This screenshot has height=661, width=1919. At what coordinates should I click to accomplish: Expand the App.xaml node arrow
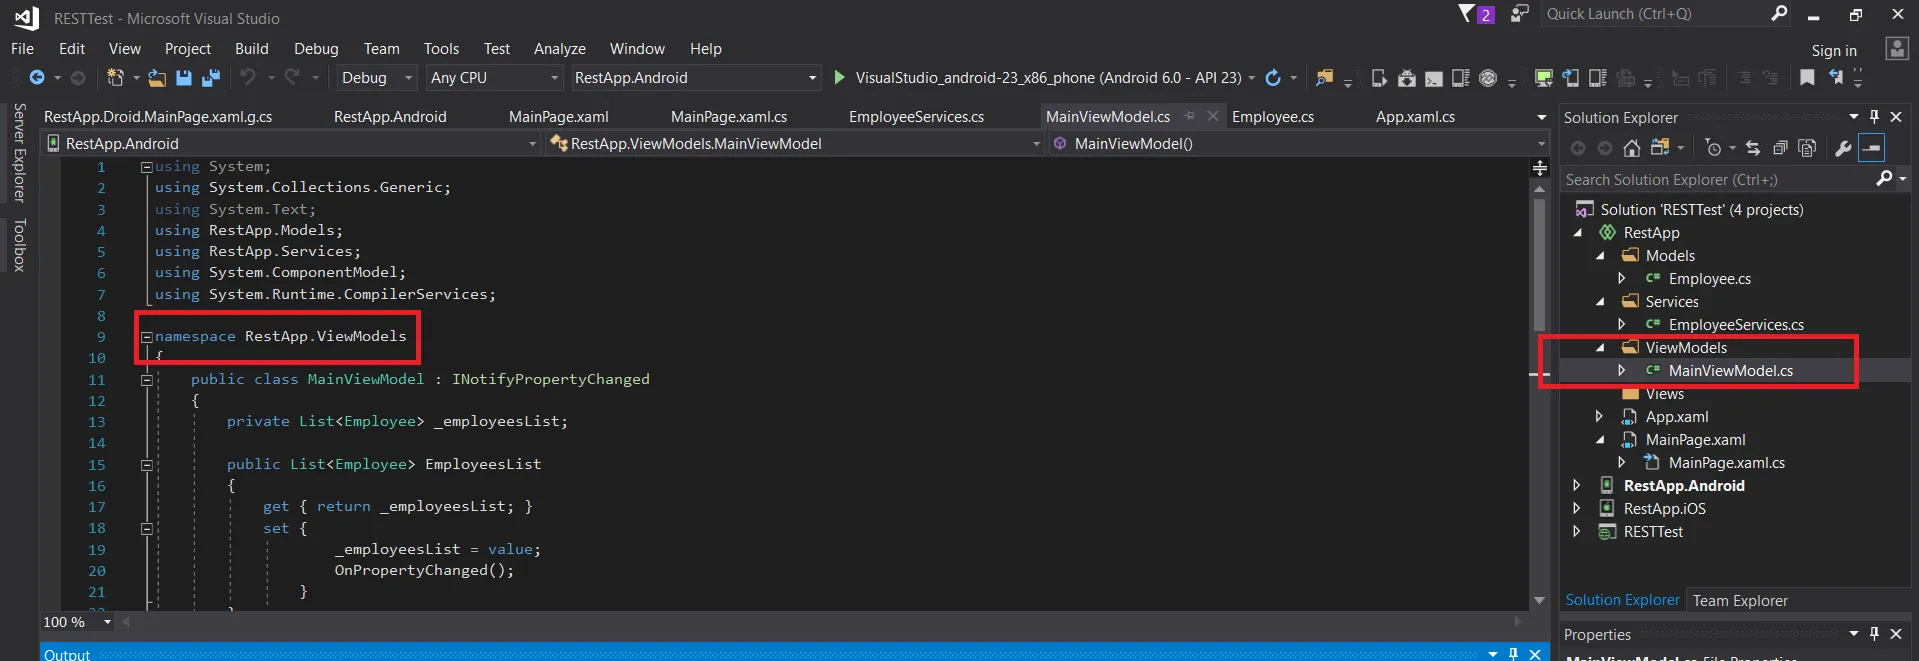[1599, 416]
